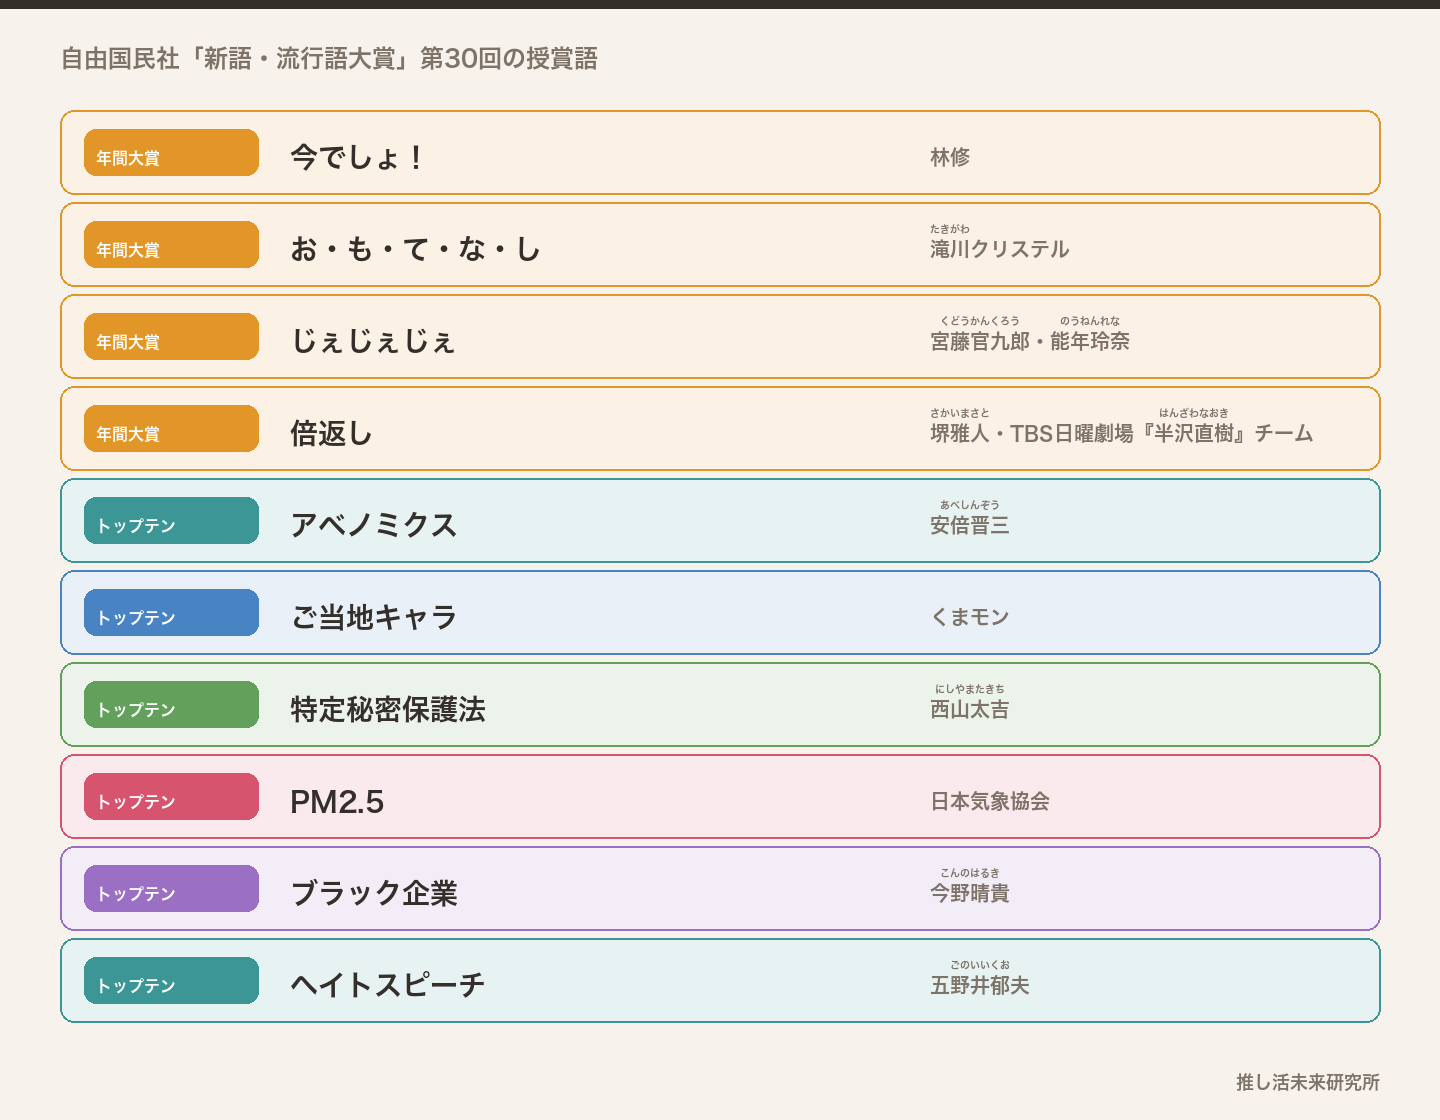Select the phrase PM2.5
The height and width of the screenshot is (1120, 1440).
click(337, 801)
